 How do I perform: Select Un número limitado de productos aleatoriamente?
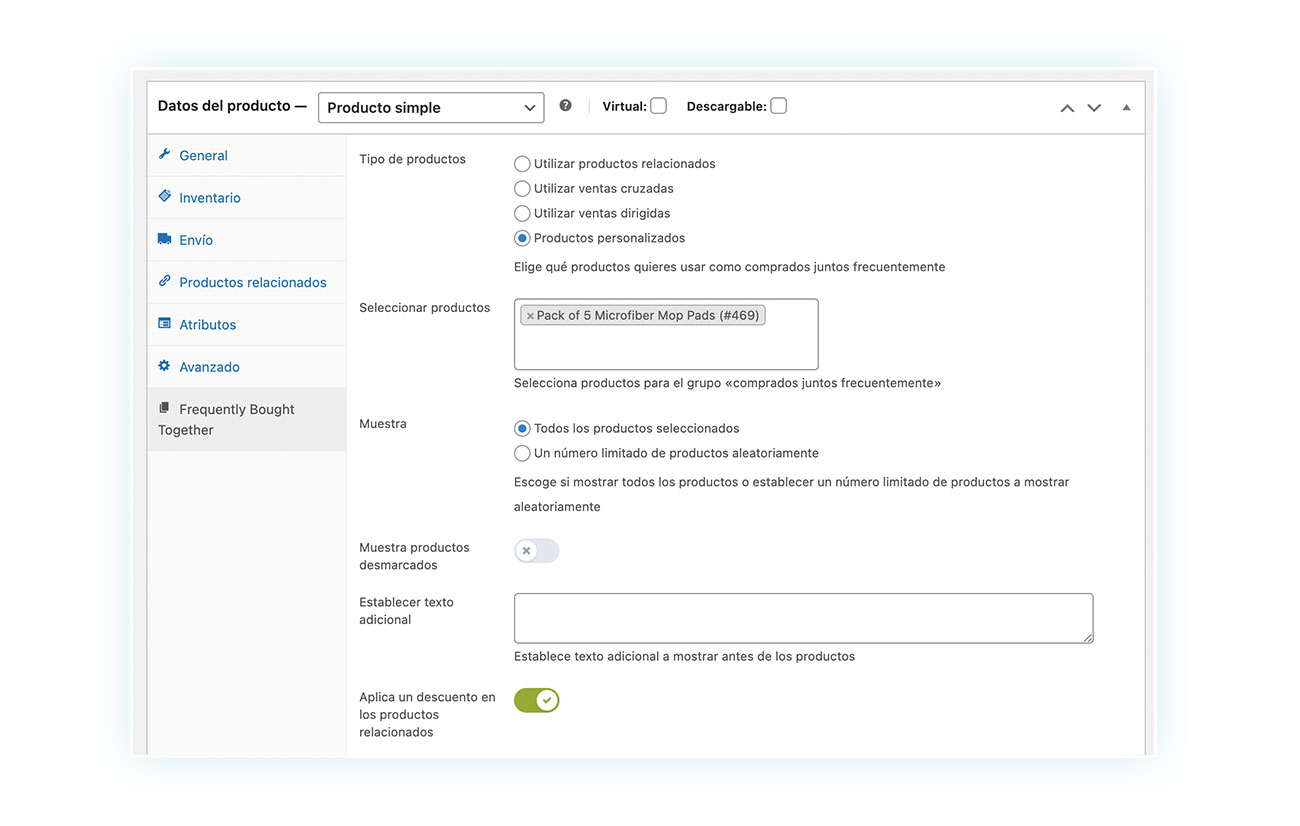tap(522, 453)
